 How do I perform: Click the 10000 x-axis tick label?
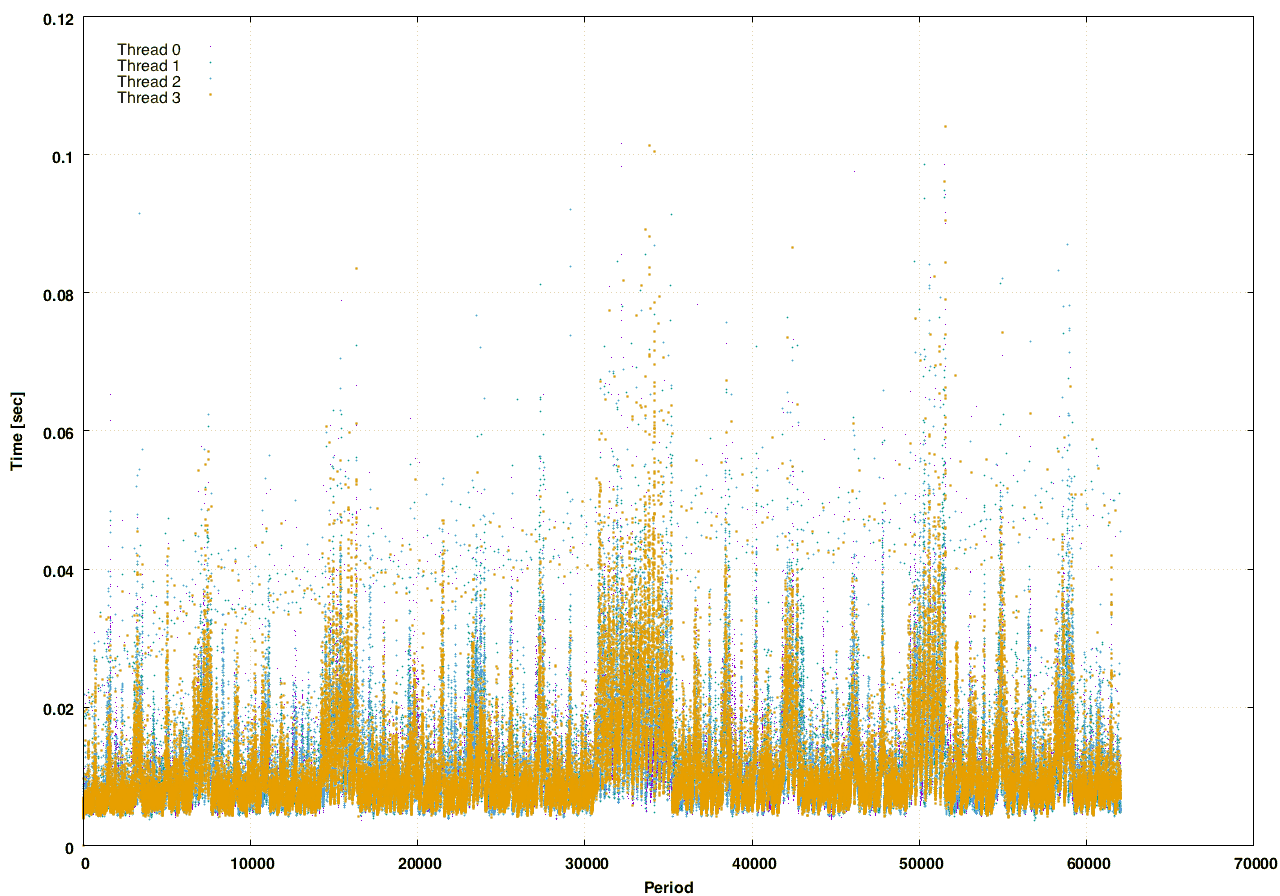250,864
